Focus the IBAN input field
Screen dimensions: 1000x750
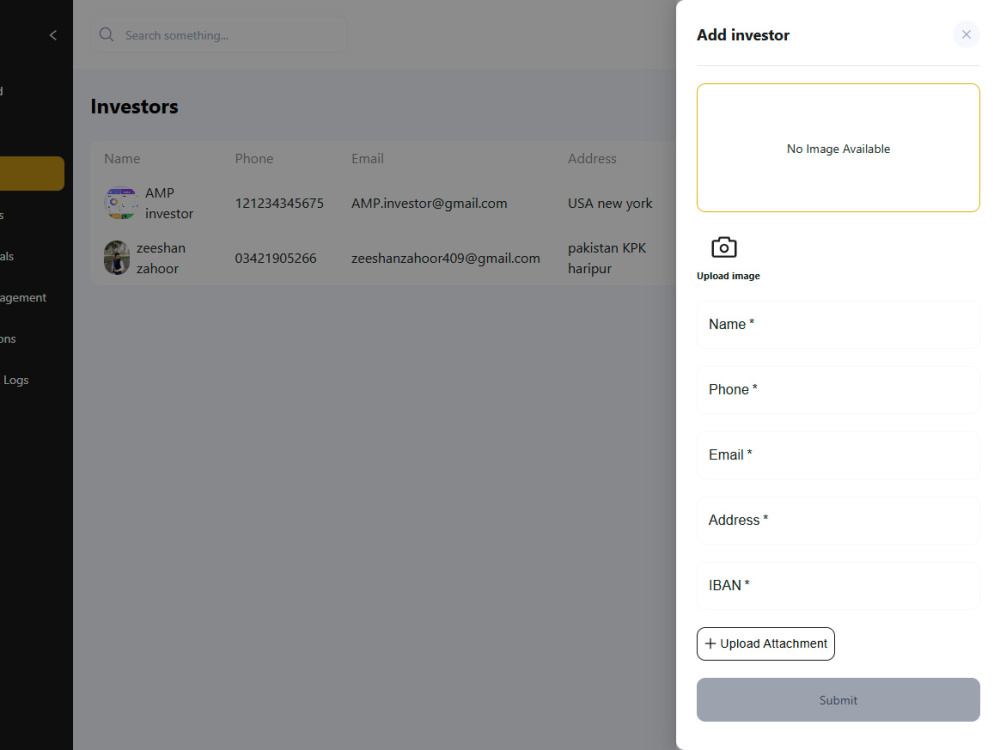[x=838, y=585]
